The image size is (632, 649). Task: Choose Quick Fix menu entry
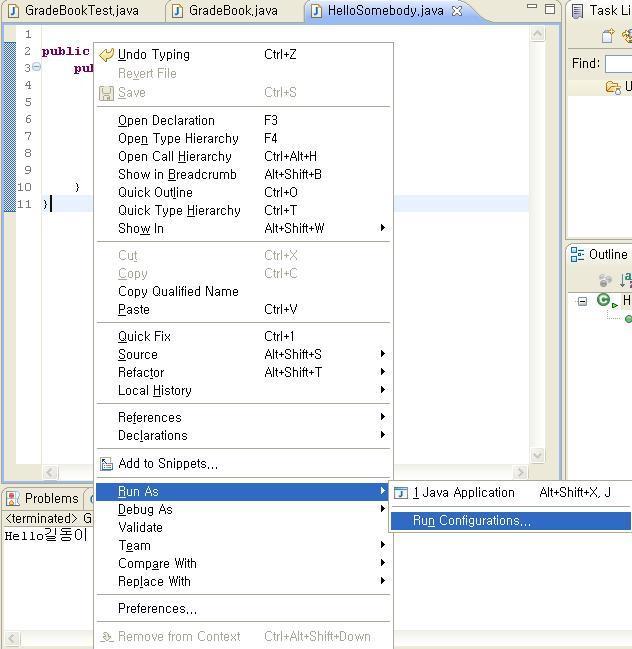(x=244, y=337)
